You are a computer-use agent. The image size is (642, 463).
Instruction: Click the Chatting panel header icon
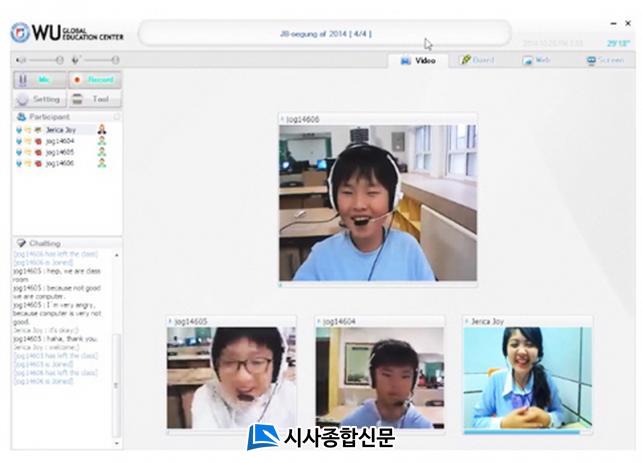coord(20,243)
